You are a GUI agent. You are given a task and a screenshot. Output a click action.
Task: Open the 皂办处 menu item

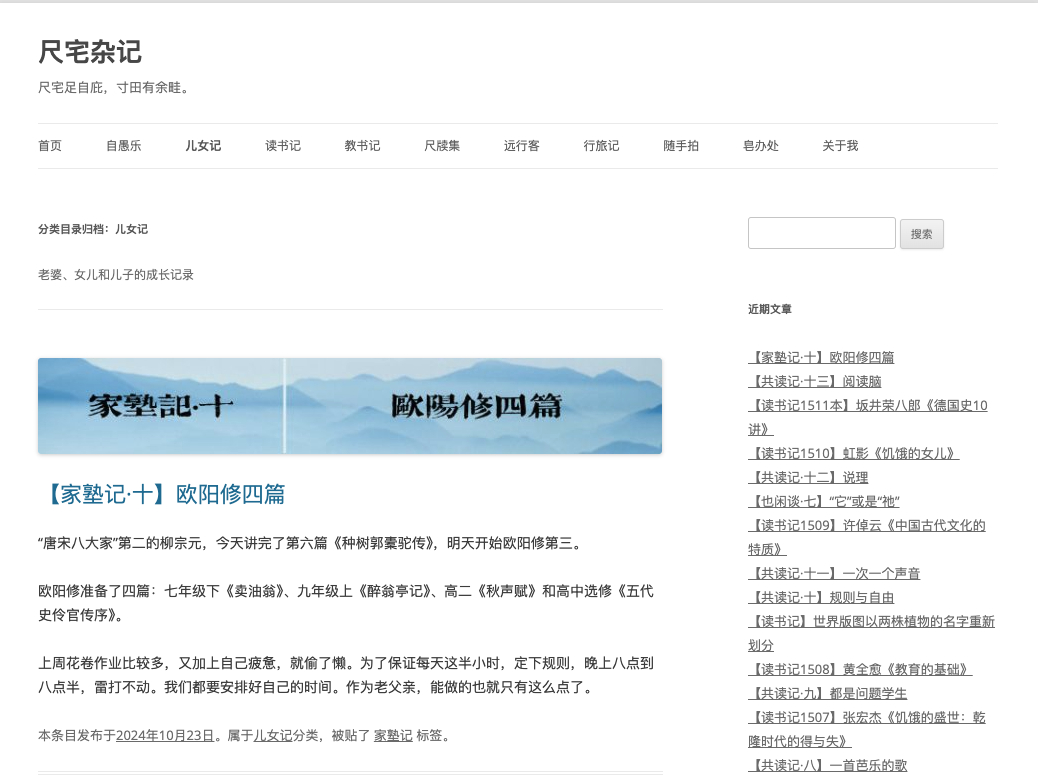pyautogui.click(x=761, y=146)
